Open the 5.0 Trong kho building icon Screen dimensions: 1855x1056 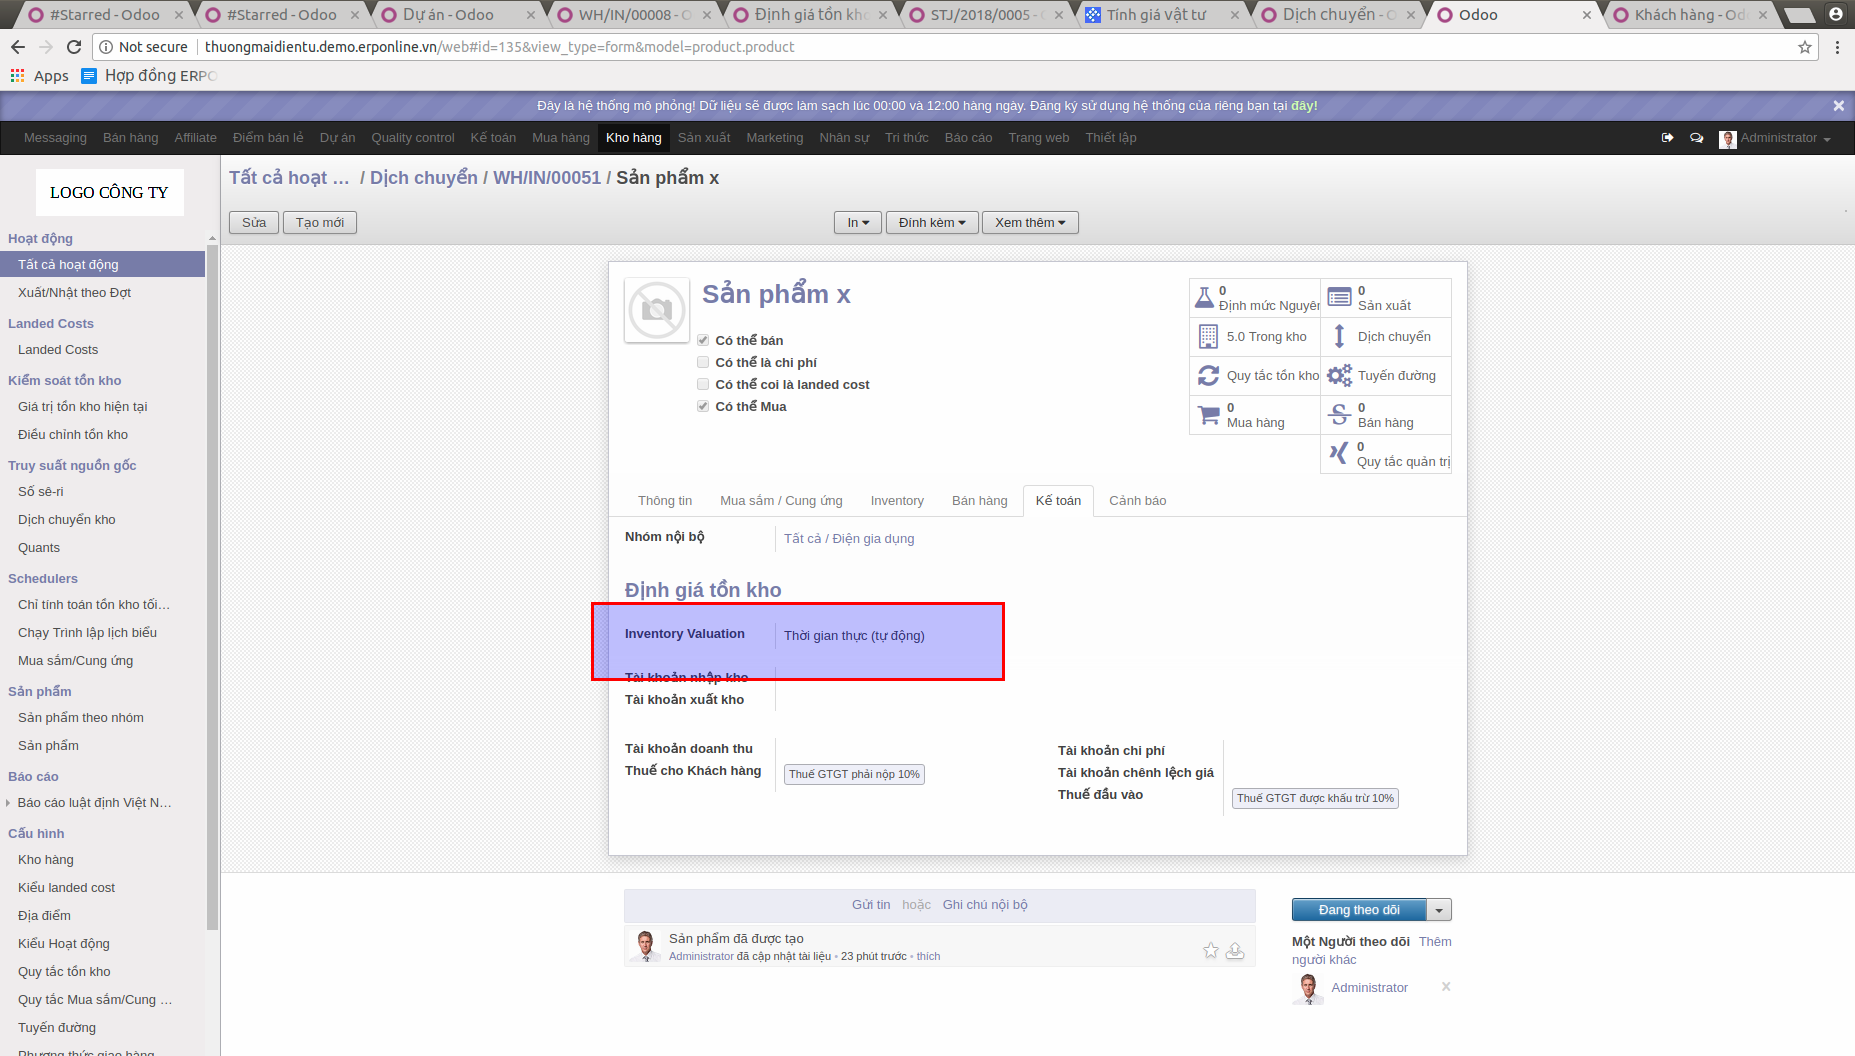click(x=1208, y=337)
